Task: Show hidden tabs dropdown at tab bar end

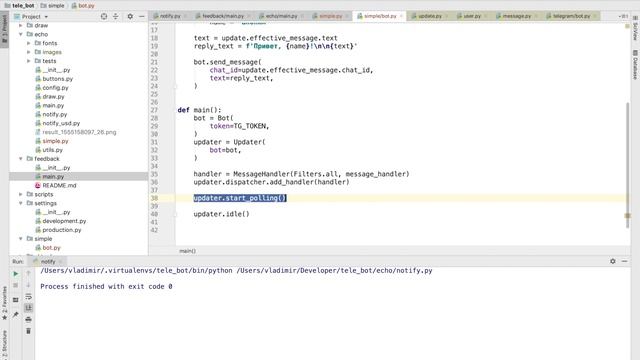Action: tap(623, 16)
